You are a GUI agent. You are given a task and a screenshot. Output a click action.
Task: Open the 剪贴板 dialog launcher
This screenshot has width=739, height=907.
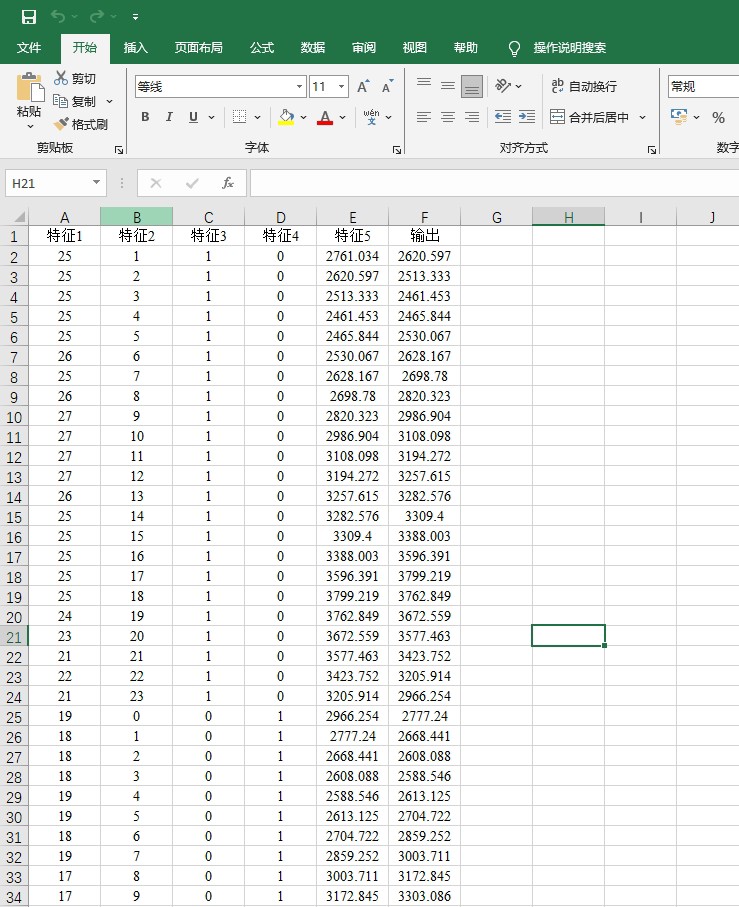(x=119, y=150)
